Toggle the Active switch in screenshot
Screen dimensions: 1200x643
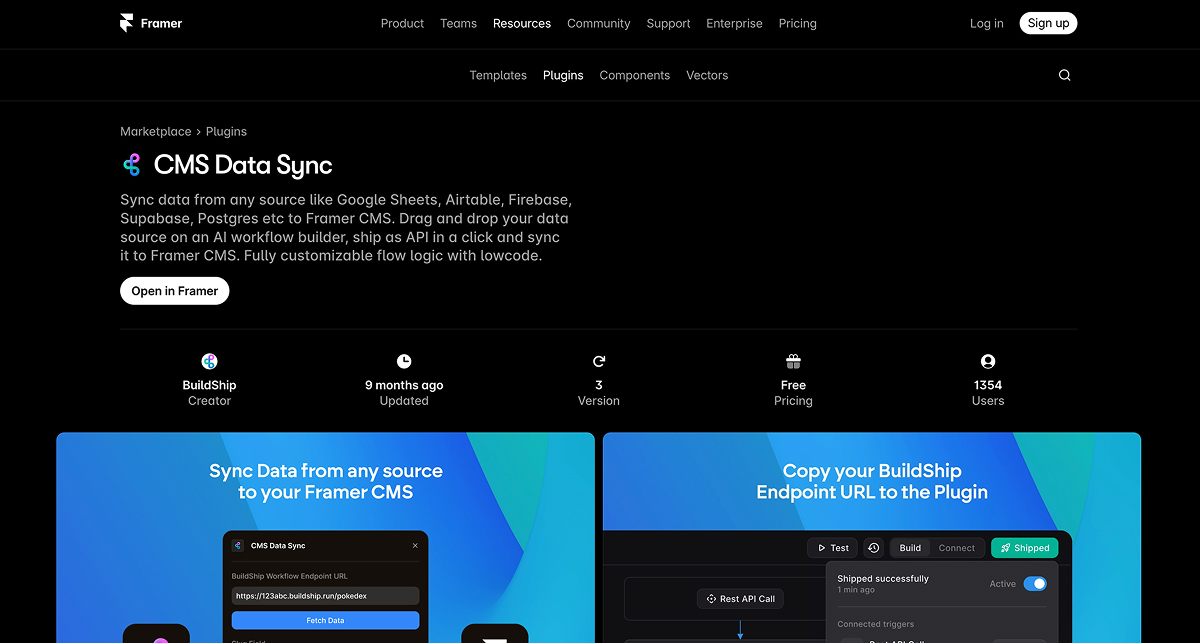pos(1035,584)
